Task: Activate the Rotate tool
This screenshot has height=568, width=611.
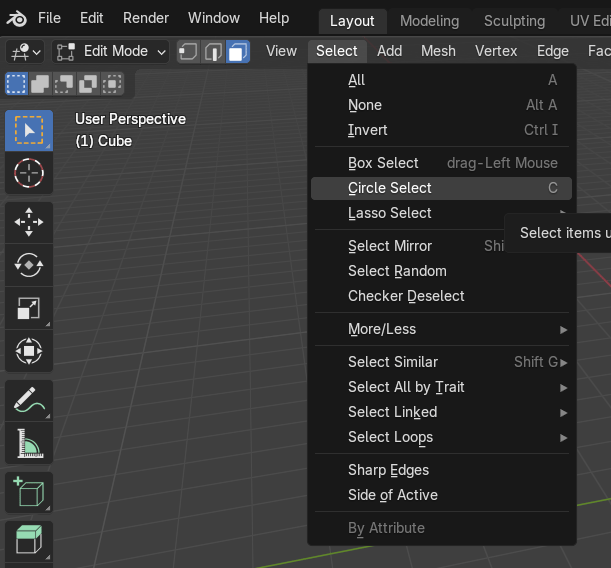Action: pyautogui.click(x=29, y=265)
